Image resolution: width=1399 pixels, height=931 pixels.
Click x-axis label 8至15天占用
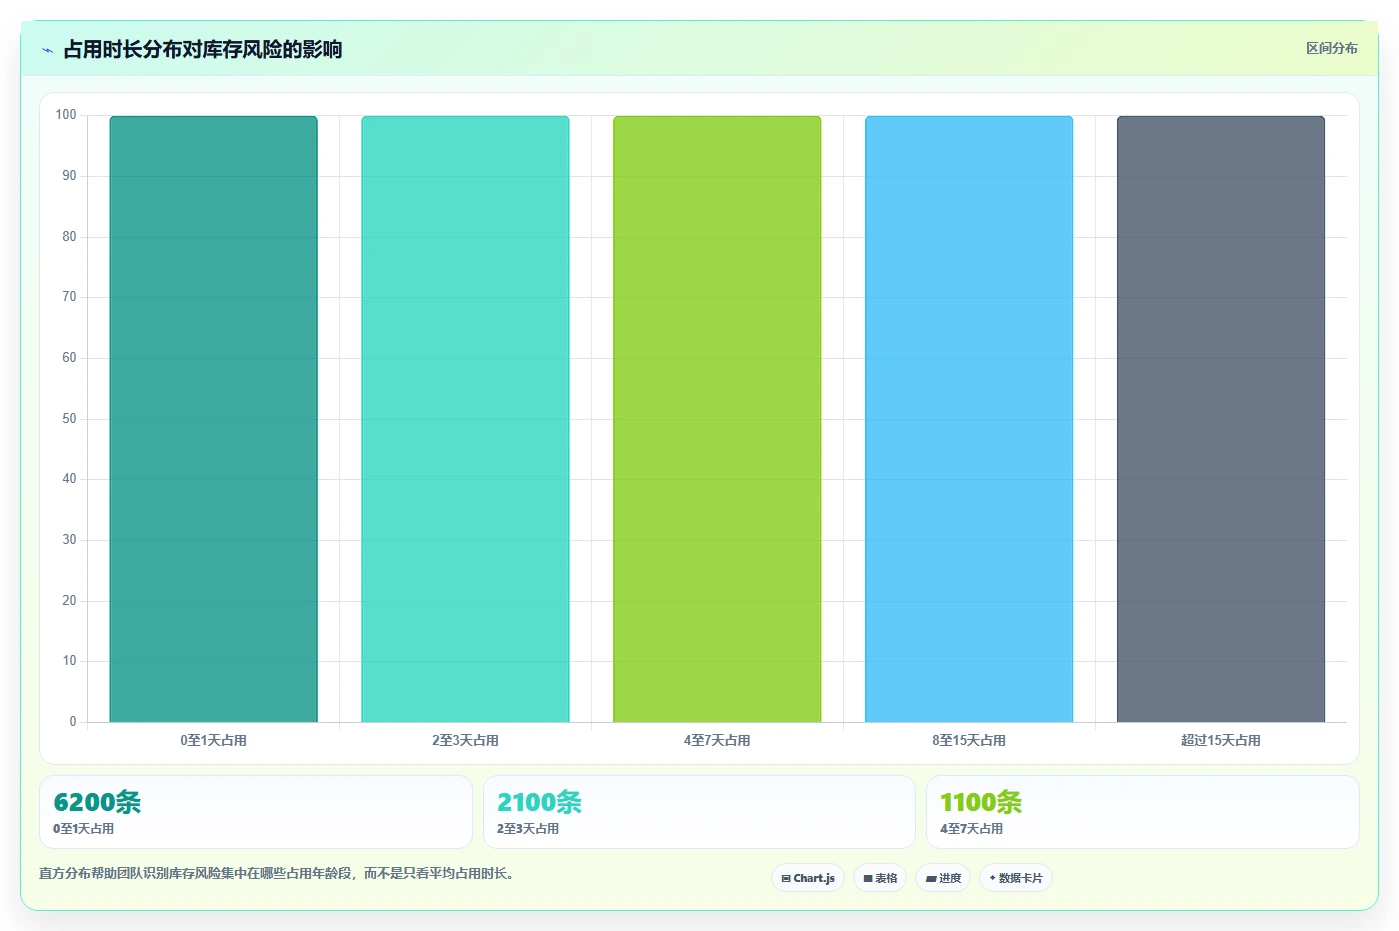[969, 740]
